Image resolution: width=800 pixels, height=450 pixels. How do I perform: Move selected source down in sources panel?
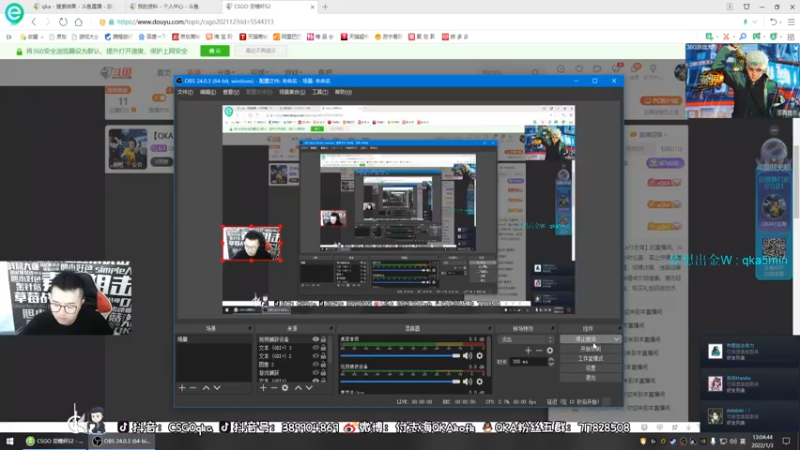pyautogui.click(x=309, y=388)
